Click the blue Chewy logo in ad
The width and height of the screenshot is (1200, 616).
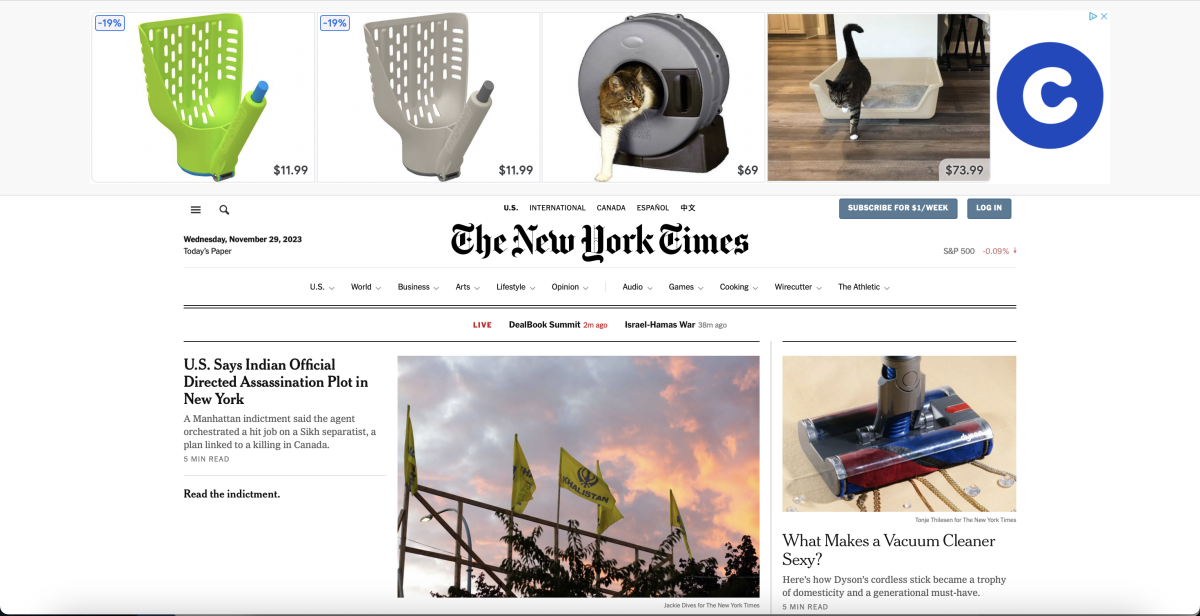pyautogui.click(x=1050, y=96)
